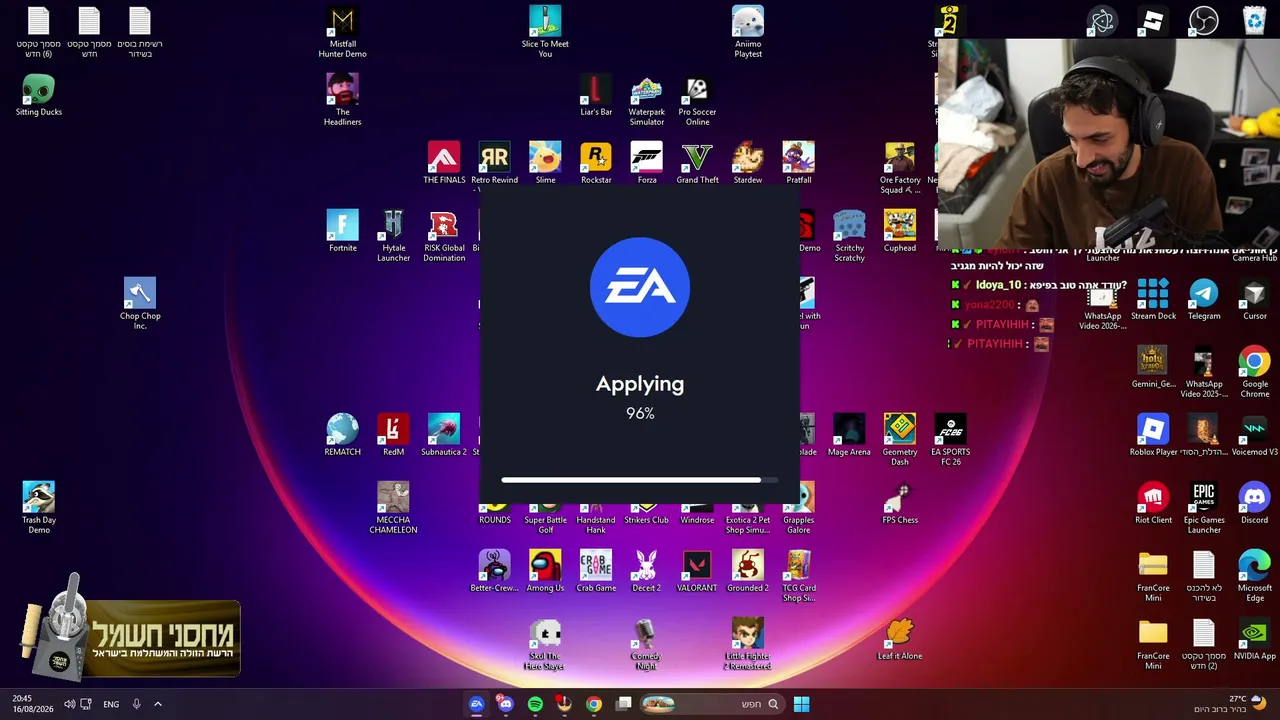The image size is (1280, 720).
Task: Launch RedM from the desktop
Action: (393, 435)
